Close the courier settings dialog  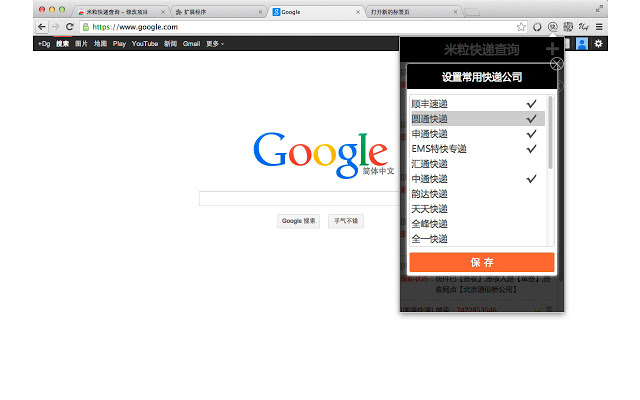coord(557,64)
